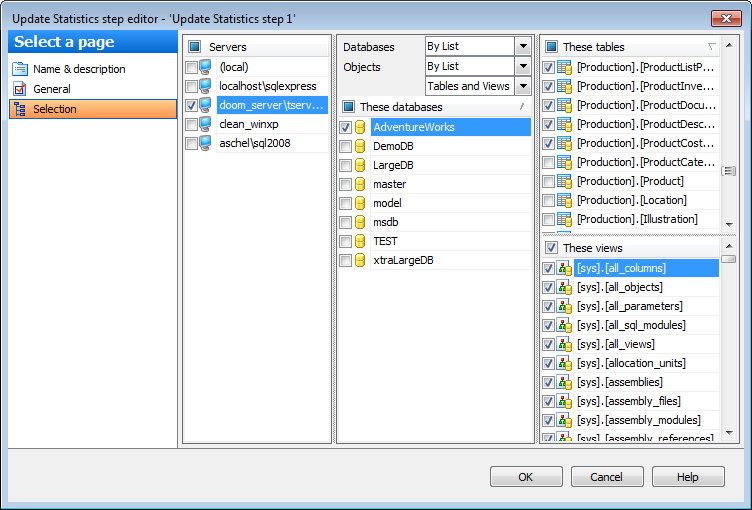The image size is (752, 510).
Task: Toggle the These tables header checkbox
Action: 551,47
